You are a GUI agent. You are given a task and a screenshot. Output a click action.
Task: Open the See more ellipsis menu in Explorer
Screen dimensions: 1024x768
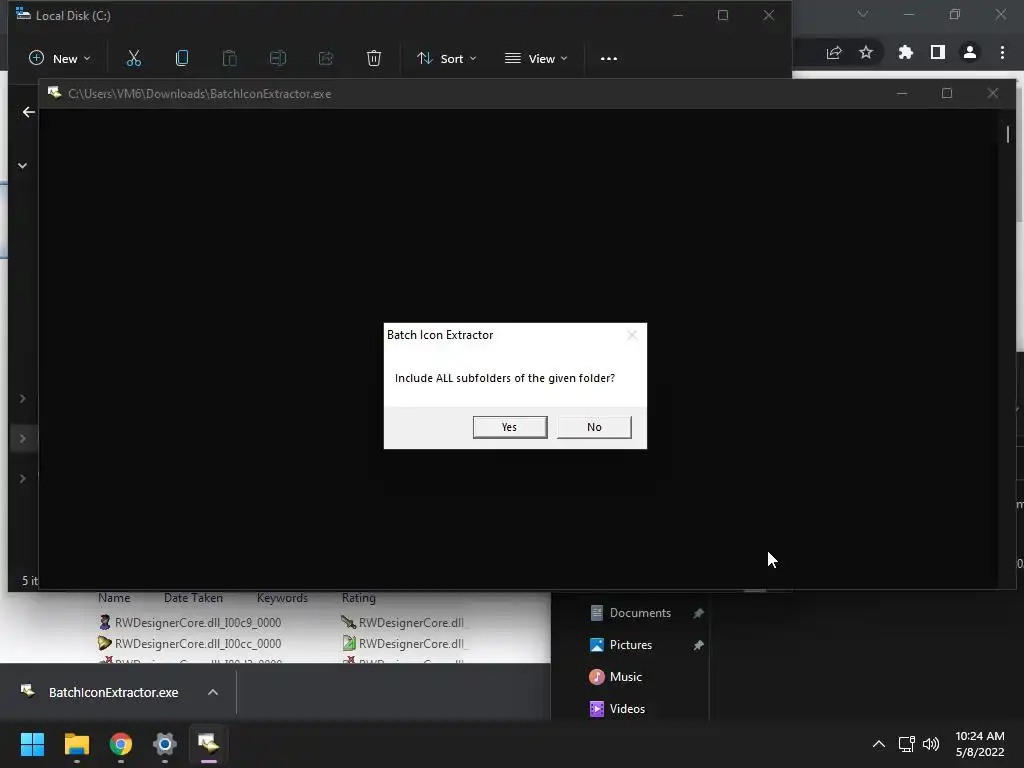coord(609,59)
